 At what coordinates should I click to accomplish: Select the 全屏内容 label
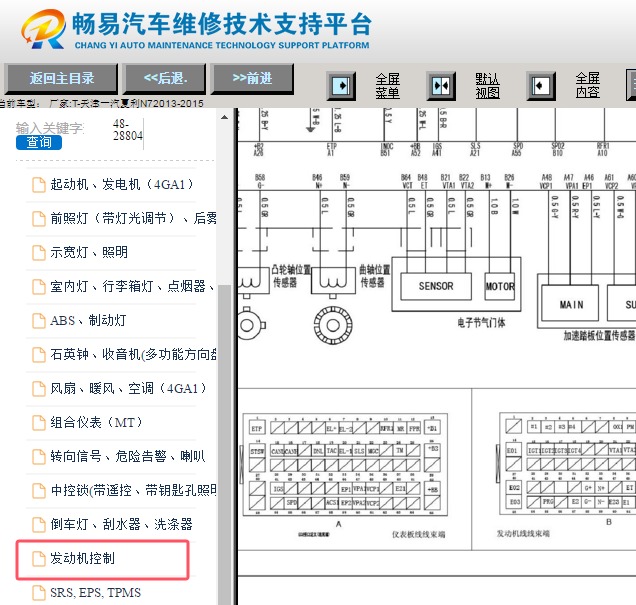click(588, 85)
